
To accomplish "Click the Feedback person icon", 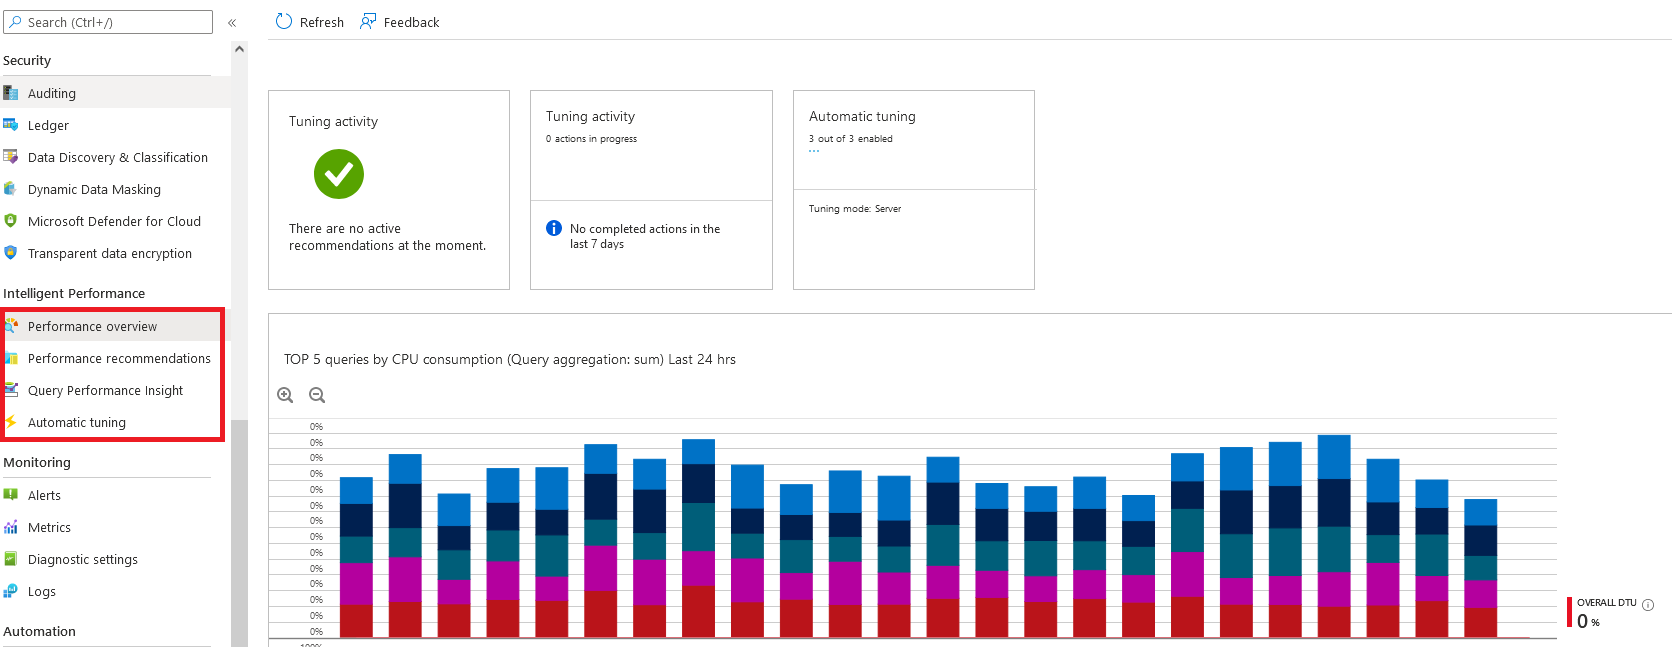I will [368, 22].
